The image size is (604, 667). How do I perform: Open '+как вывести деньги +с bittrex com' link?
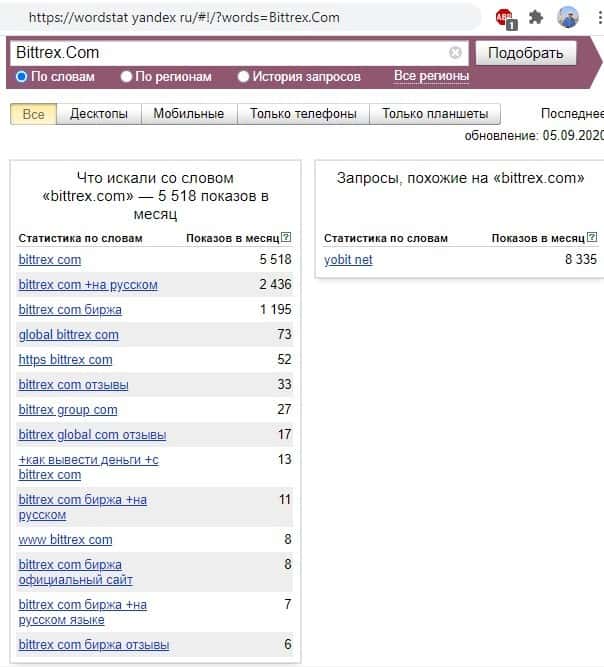pos(88,467)
